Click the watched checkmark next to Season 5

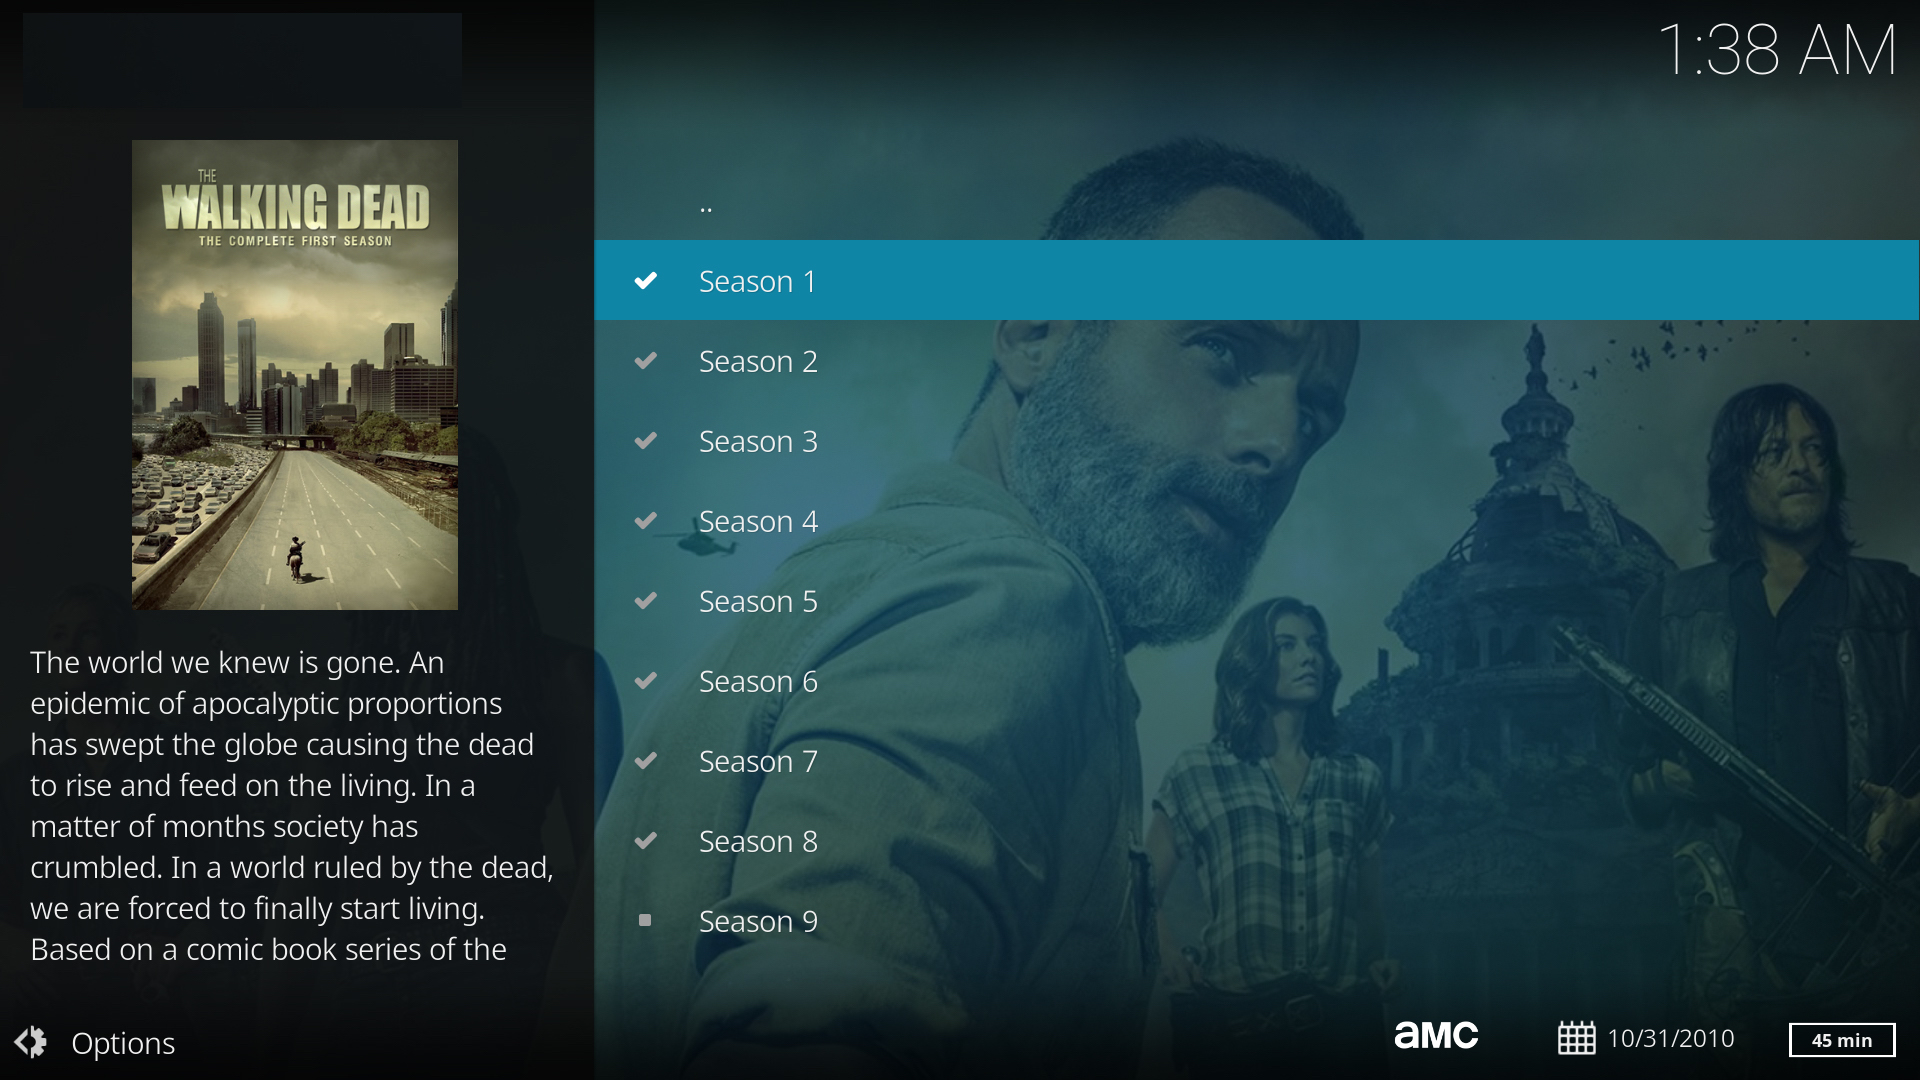click(x=646, y=601)
